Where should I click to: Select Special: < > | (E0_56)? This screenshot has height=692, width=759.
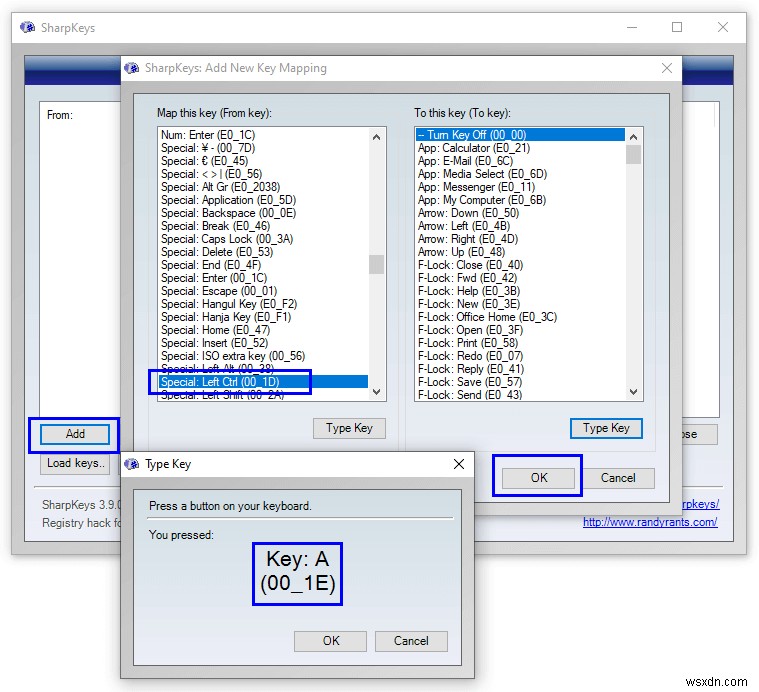263,174
